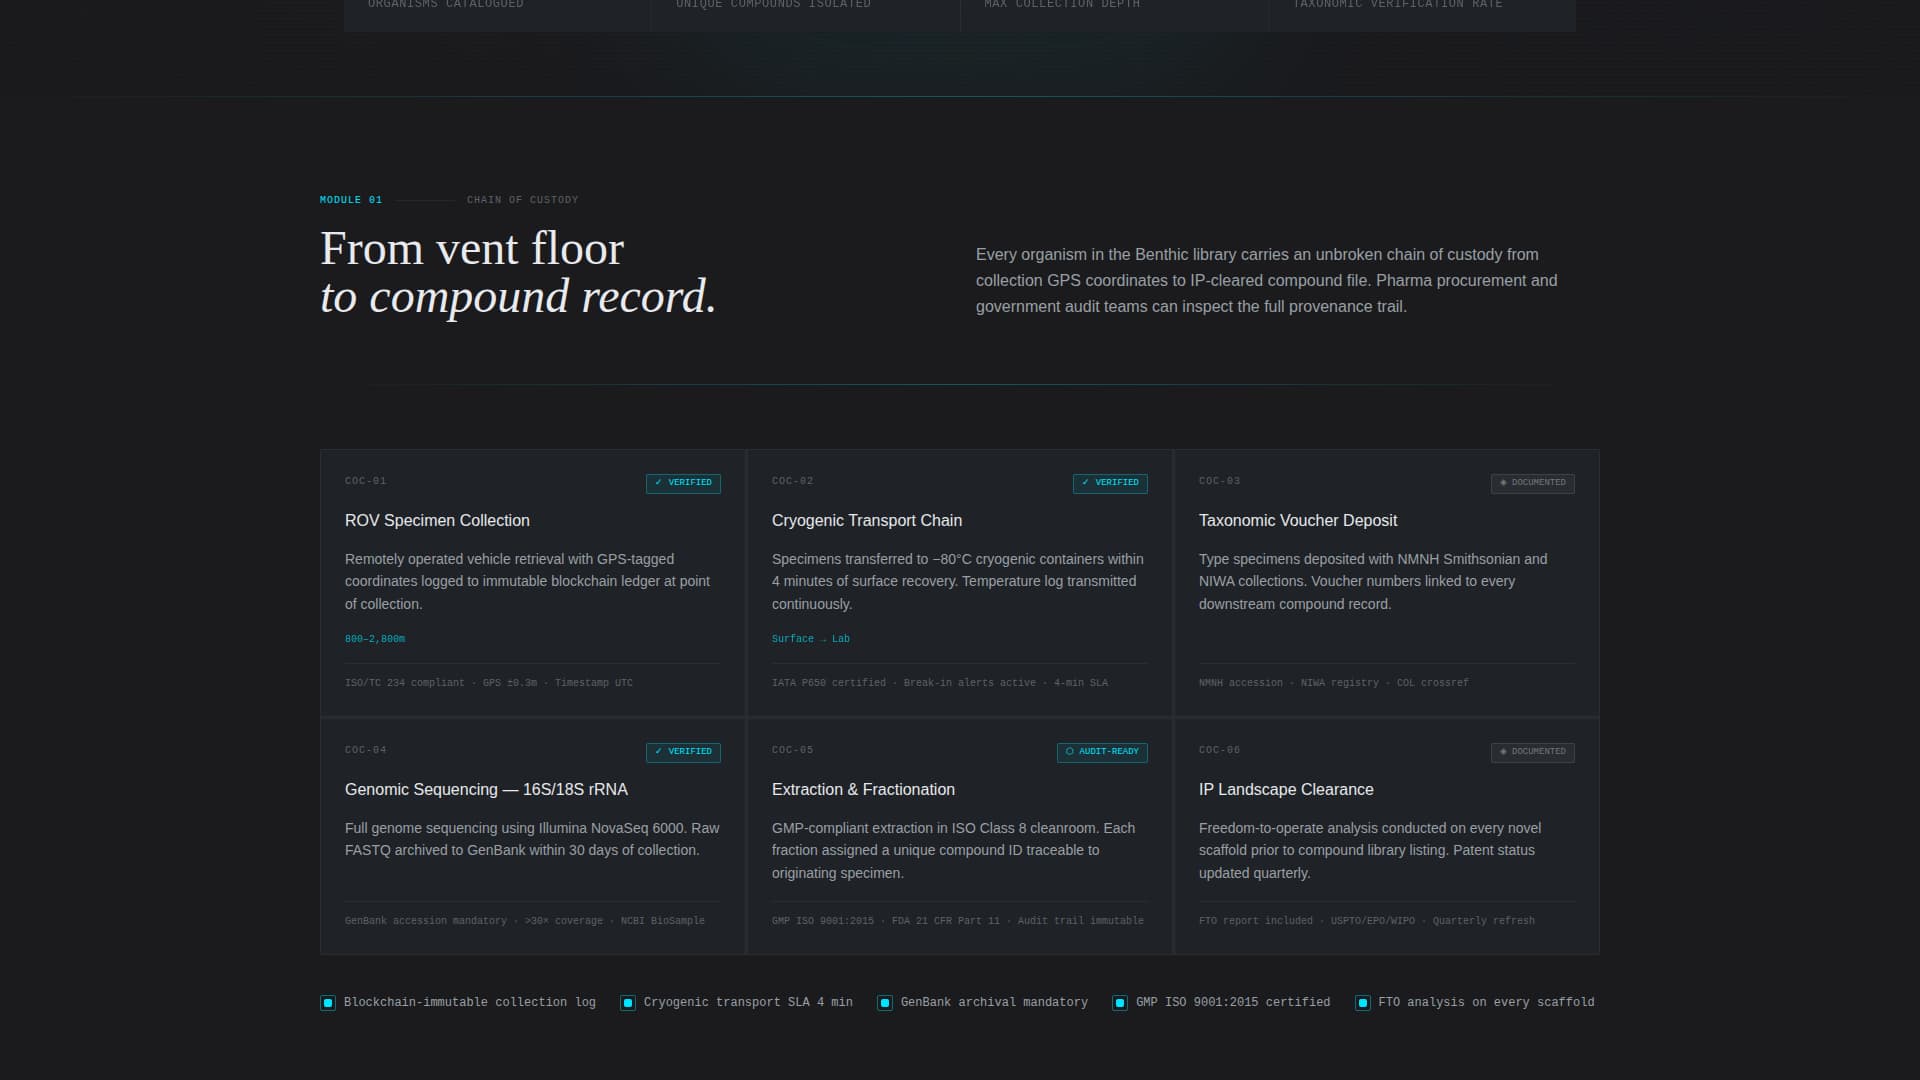Select the MAX COLLECTION DEPTH stat tab

pyautogui.click(x=1061, y=10)
